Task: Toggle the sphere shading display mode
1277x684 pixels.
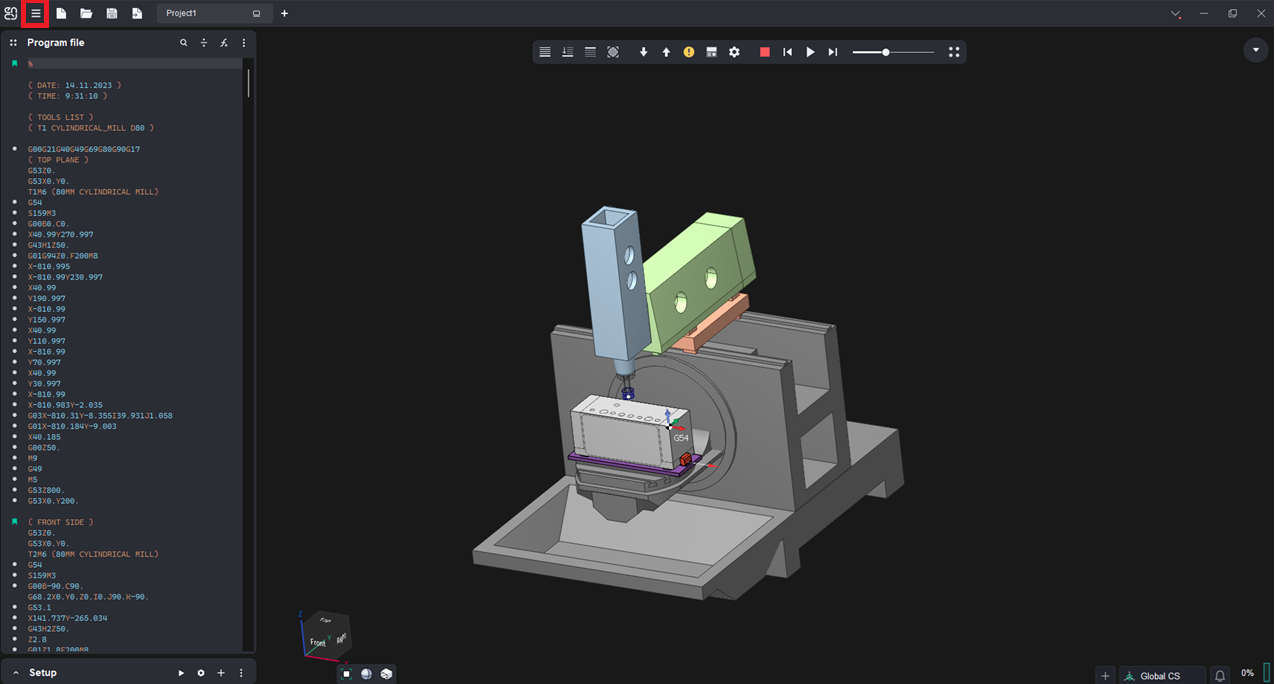Action: coord(366,674)
